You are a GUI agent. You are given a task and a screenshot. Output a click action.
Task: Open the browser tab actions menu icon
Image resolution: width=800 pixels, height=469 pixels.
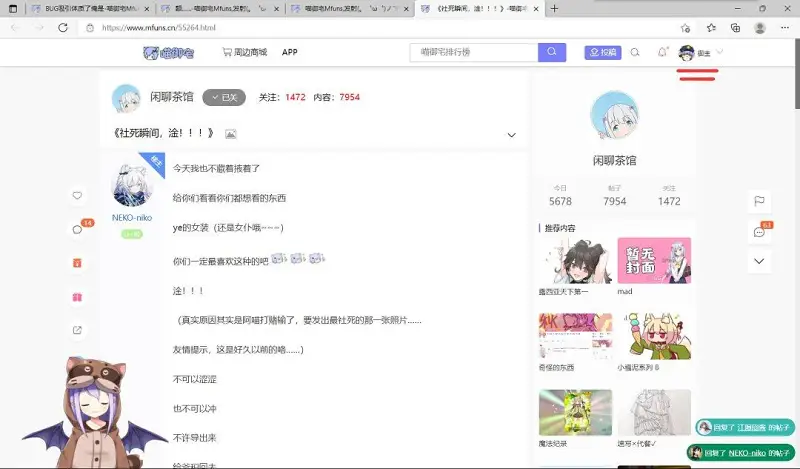pyautogui.click(x=13, y=9)
